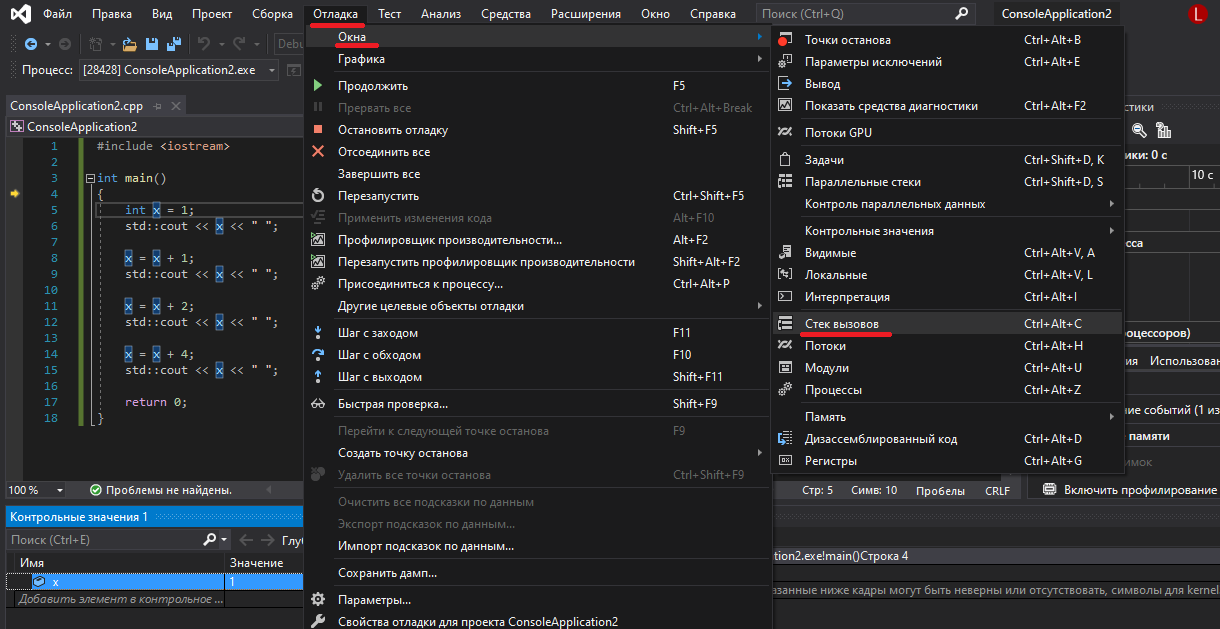Click the zoom out magnifier in diagnostics panel
The height and width of the screenshot is (629, 1220).
(1138, 130)
